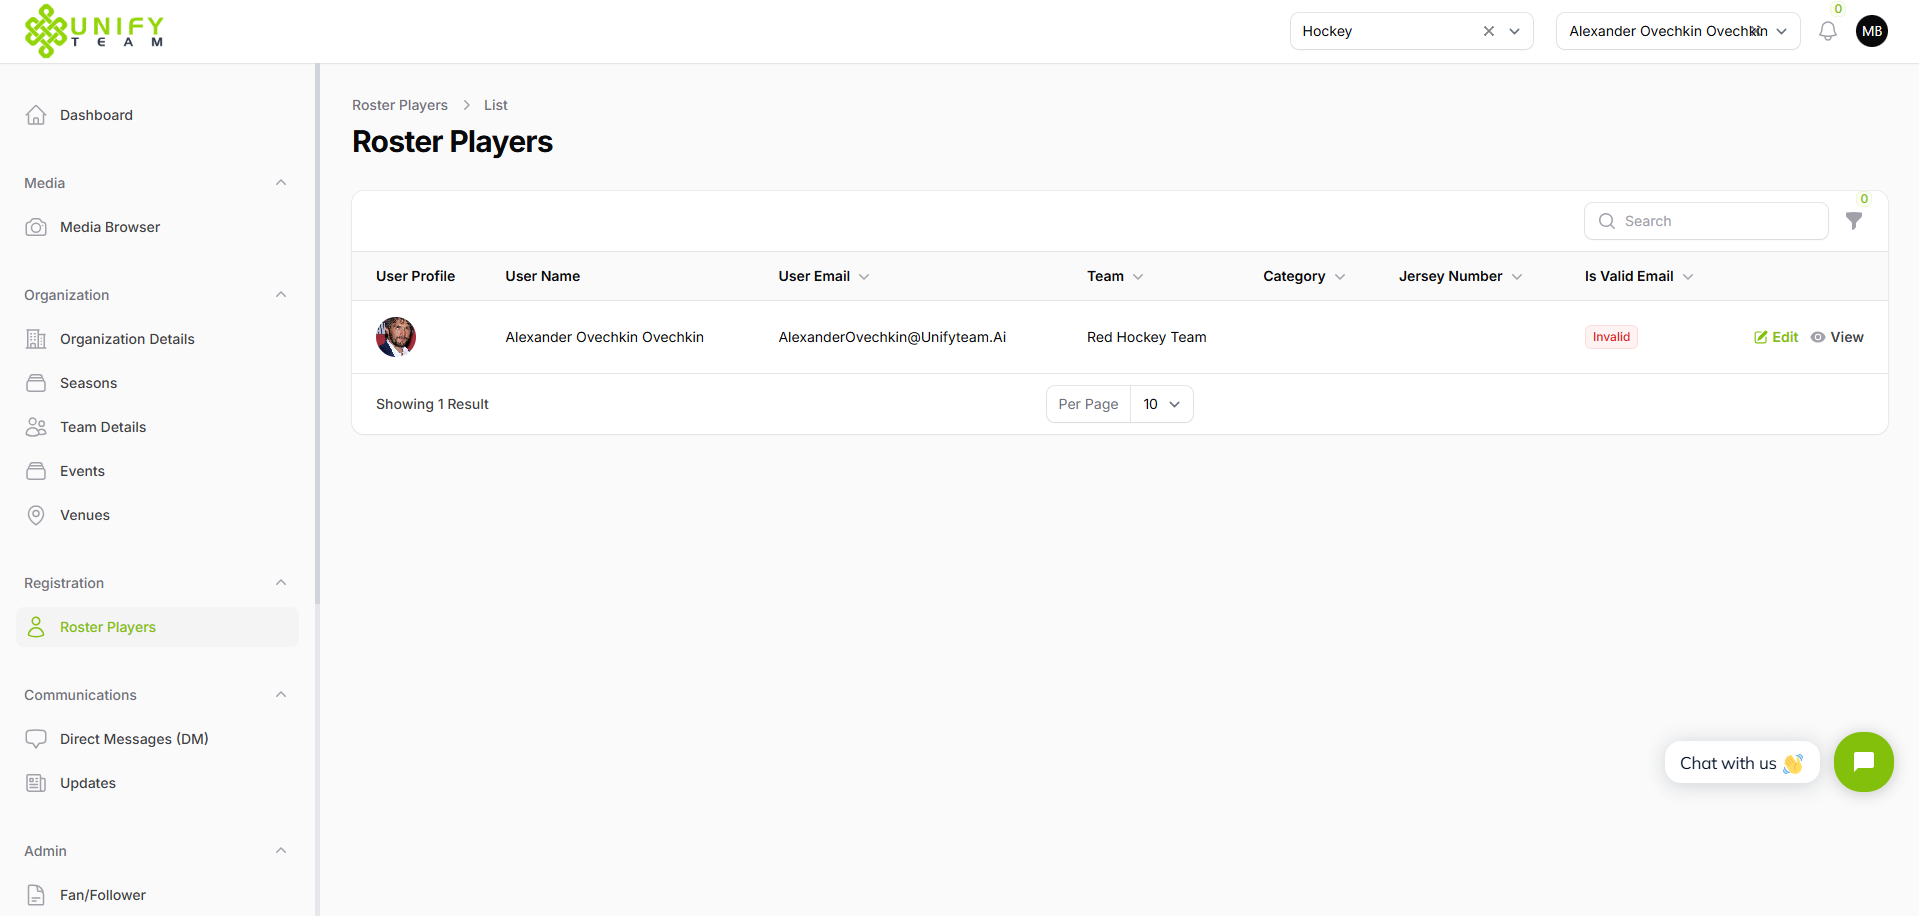Select the Events icon in the sidebar
Image resolution: width=1919 pixels, height=916 pixels.
point(36,470)
